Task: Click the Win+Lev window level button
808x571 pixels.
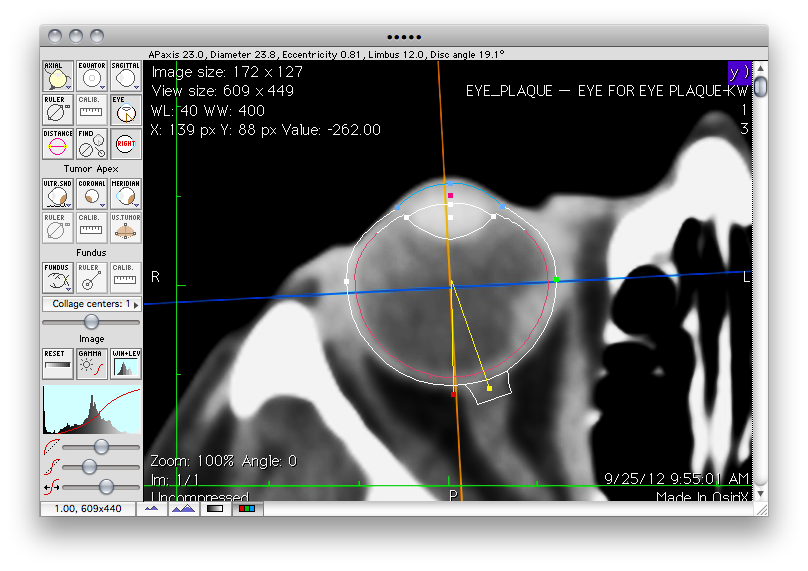Action: [x=126, y=364]
